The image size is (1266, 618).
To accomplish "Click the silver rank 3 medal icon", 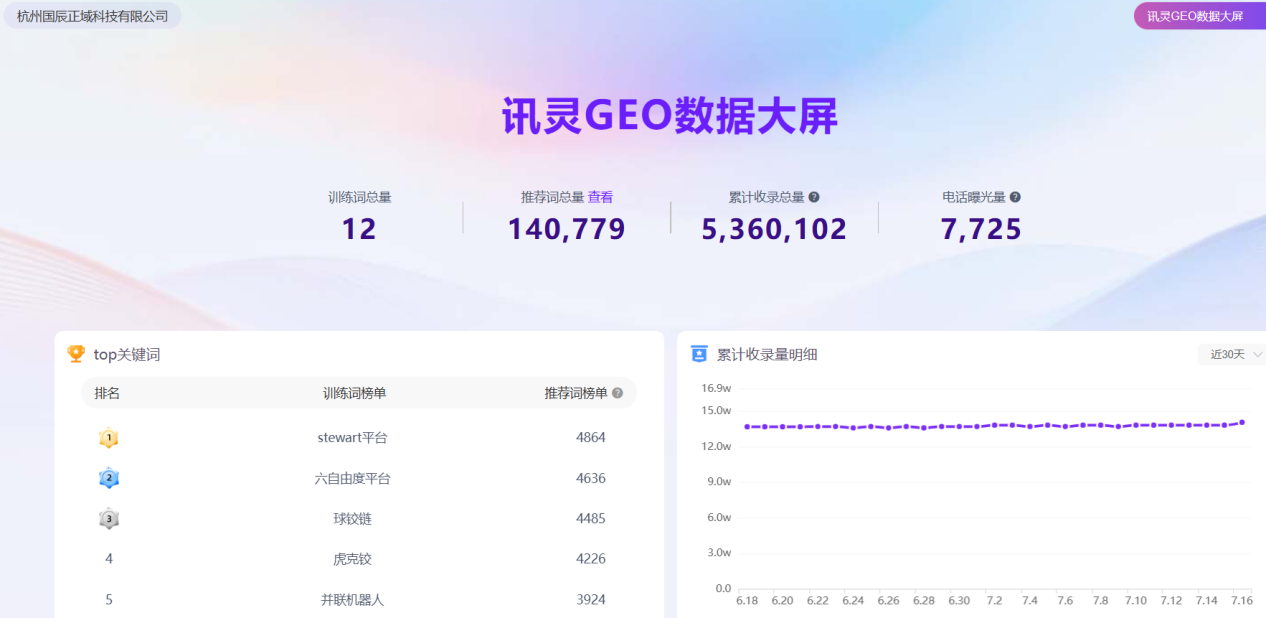I will pos(109,519).
